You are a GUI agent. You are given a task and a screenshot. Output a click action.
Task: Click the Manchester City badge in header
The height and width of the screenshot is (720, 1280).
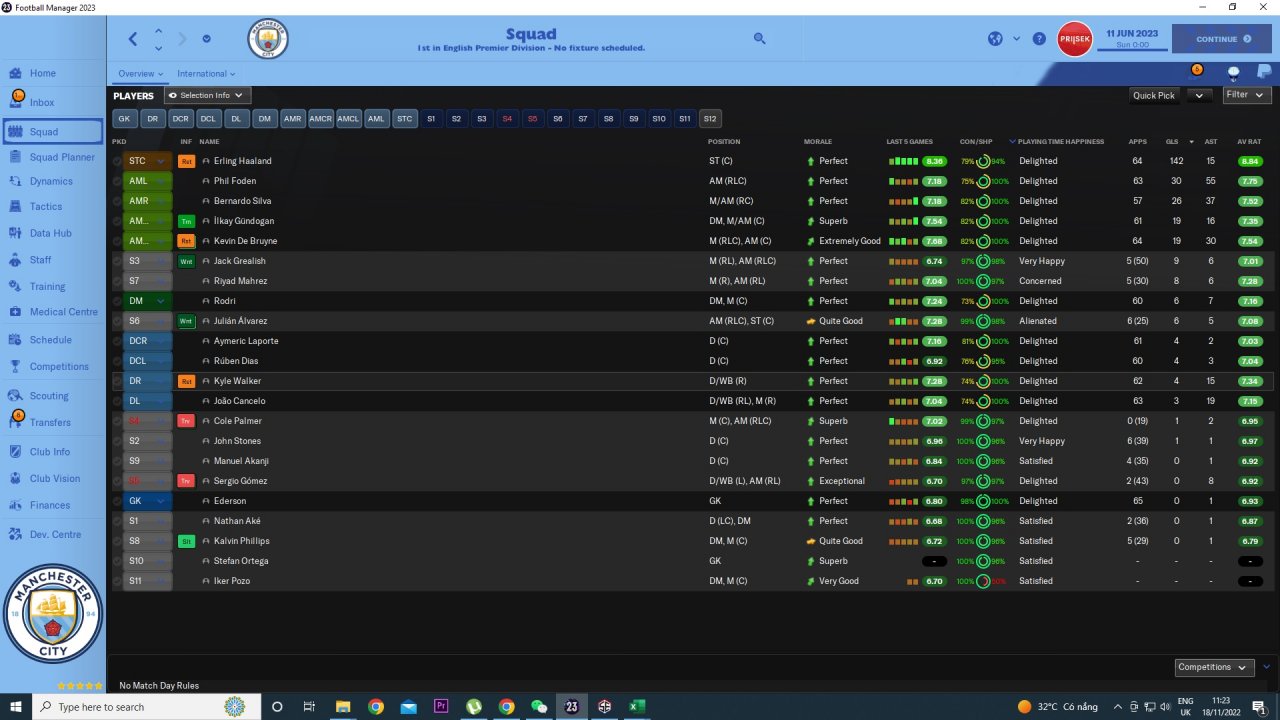coord(267,39)
